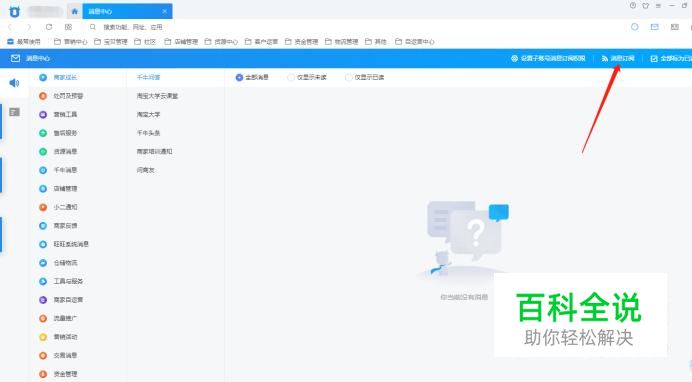This screenshot has width=692, height=382.
Task: Select the 千牛头条 subcategory
Action: [x=148, y=133]
